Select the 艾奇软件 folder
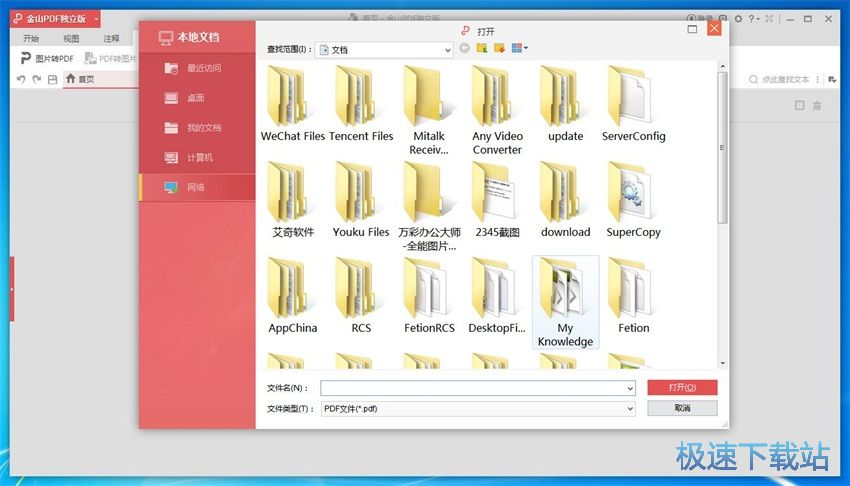Screen dimensions: 850x486 [293, 199]
